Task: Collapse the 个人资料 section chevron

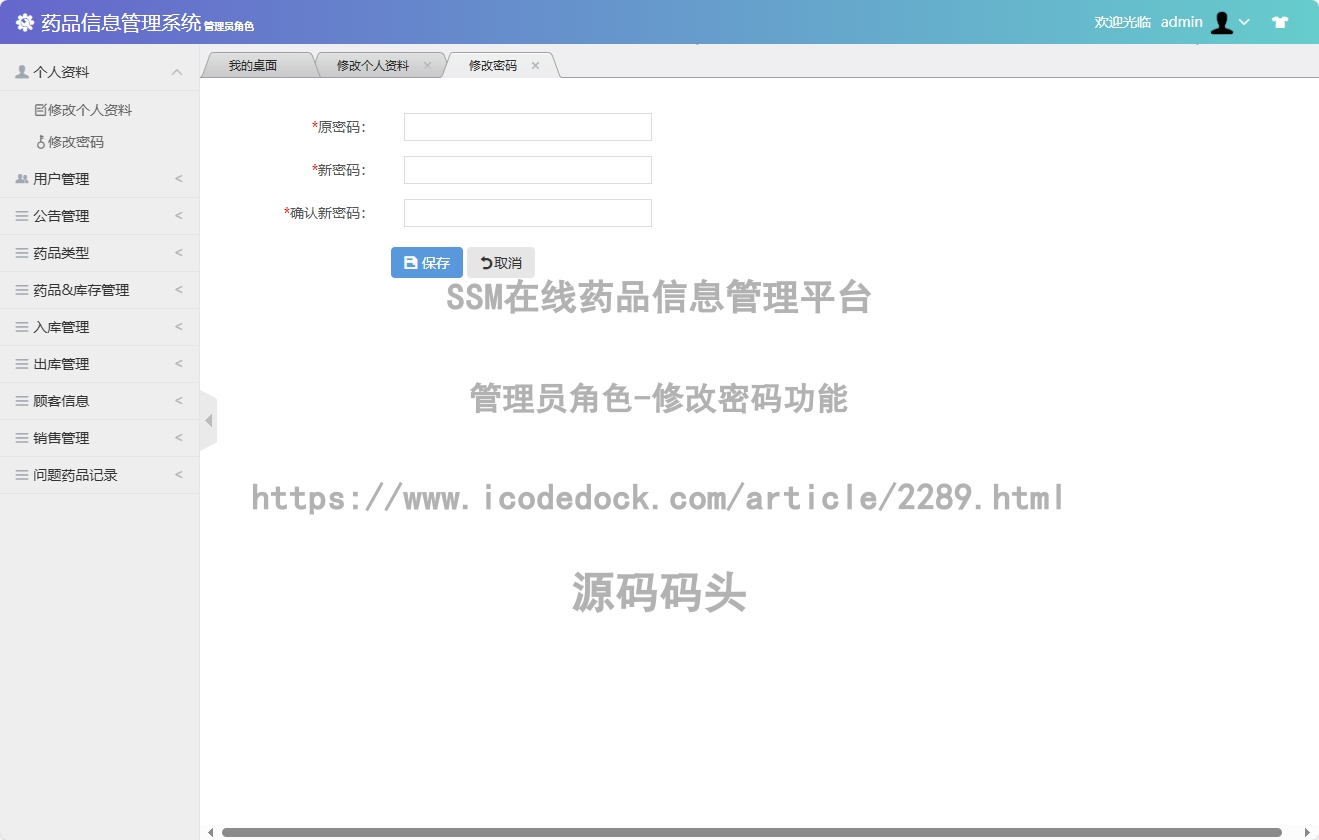Action: pos(177,72)
